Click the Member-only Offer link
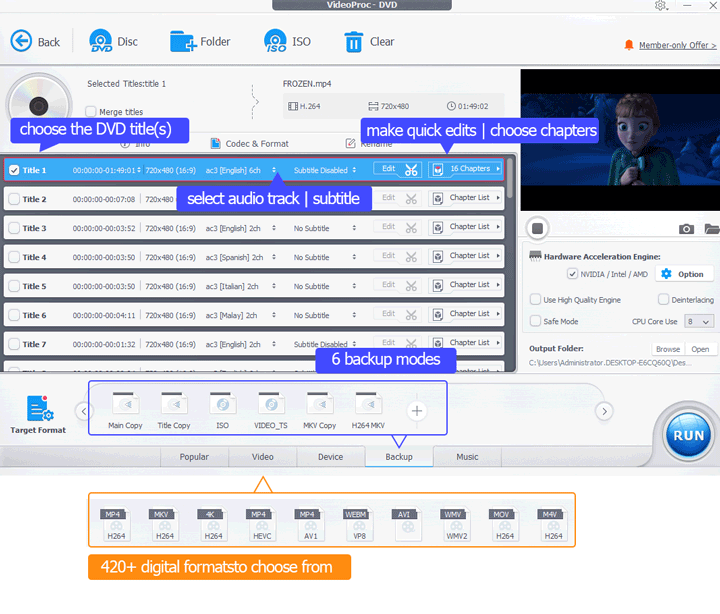720x614 pixels. click(677, 45)
